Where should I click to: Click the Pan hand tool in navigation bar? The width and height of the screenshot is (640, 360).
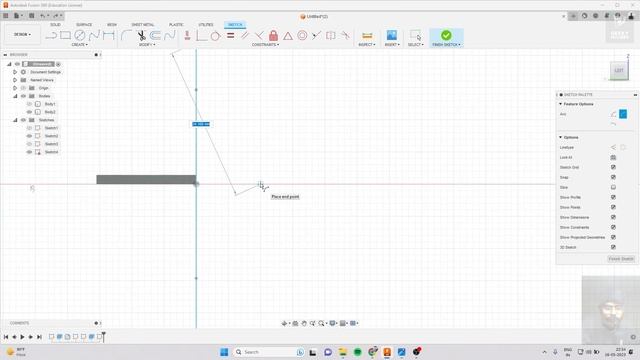[304, 323]
